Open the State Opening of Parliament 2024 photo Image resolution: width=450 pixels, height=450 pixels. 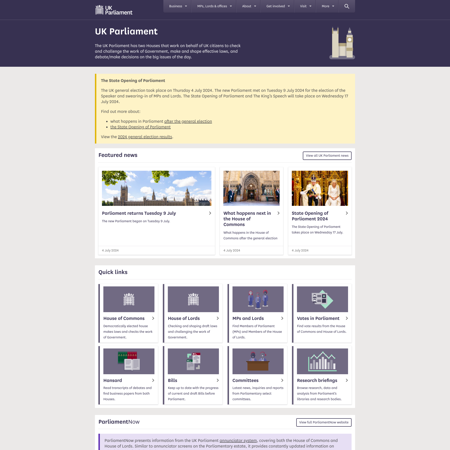(319, 188)
